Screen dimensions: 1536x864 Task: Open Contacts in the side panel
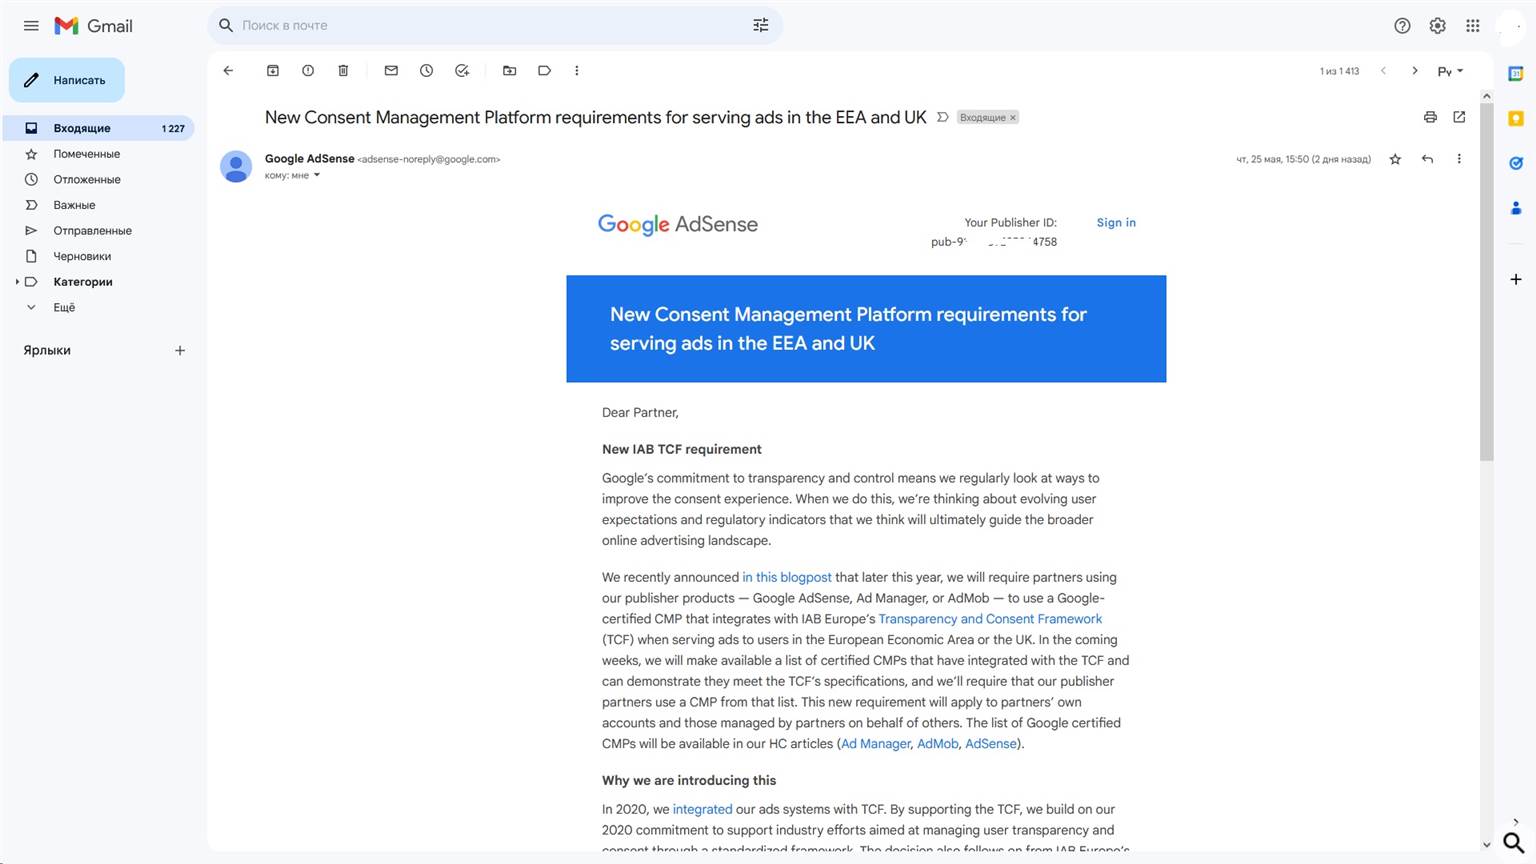[x=1516, y=208]
